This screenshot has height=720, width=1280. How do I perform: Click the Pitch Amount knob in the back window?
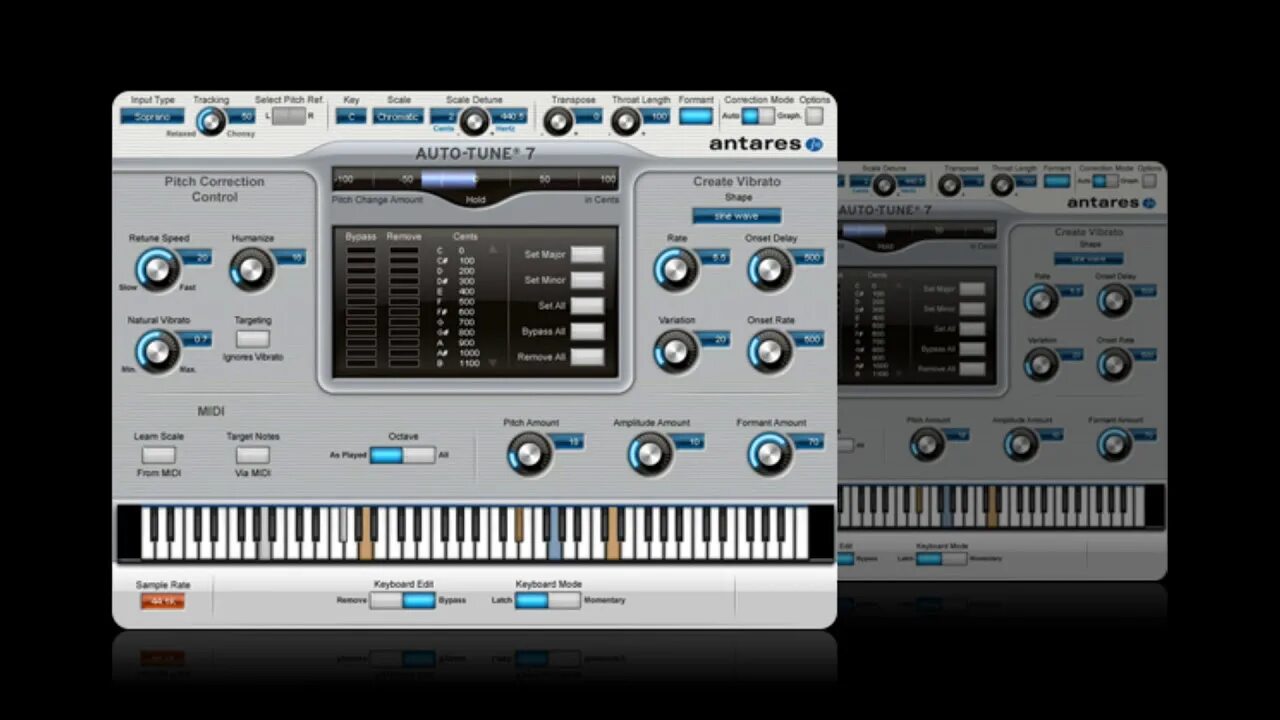(927, 444)
